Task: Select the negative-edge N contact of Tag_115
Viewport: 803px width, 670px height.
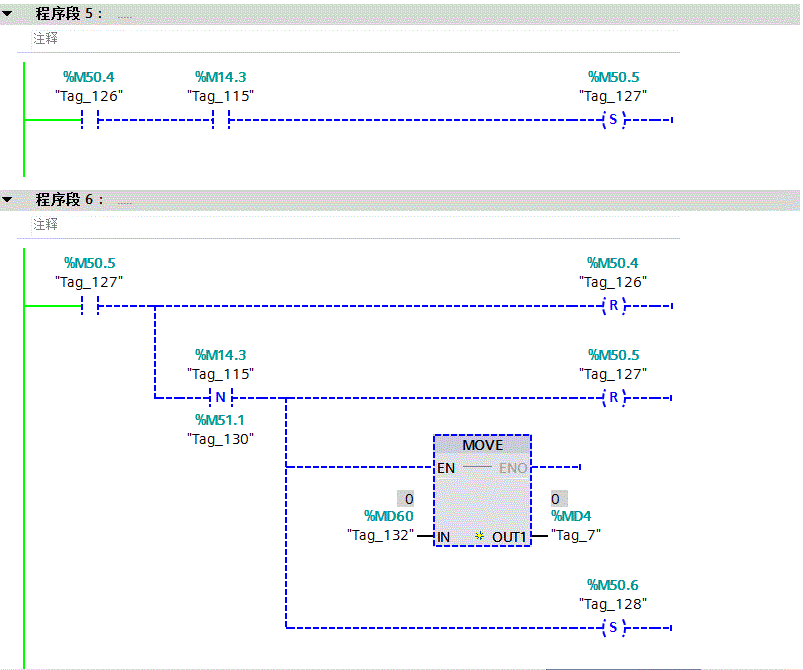Action: (x=221, y=397)
